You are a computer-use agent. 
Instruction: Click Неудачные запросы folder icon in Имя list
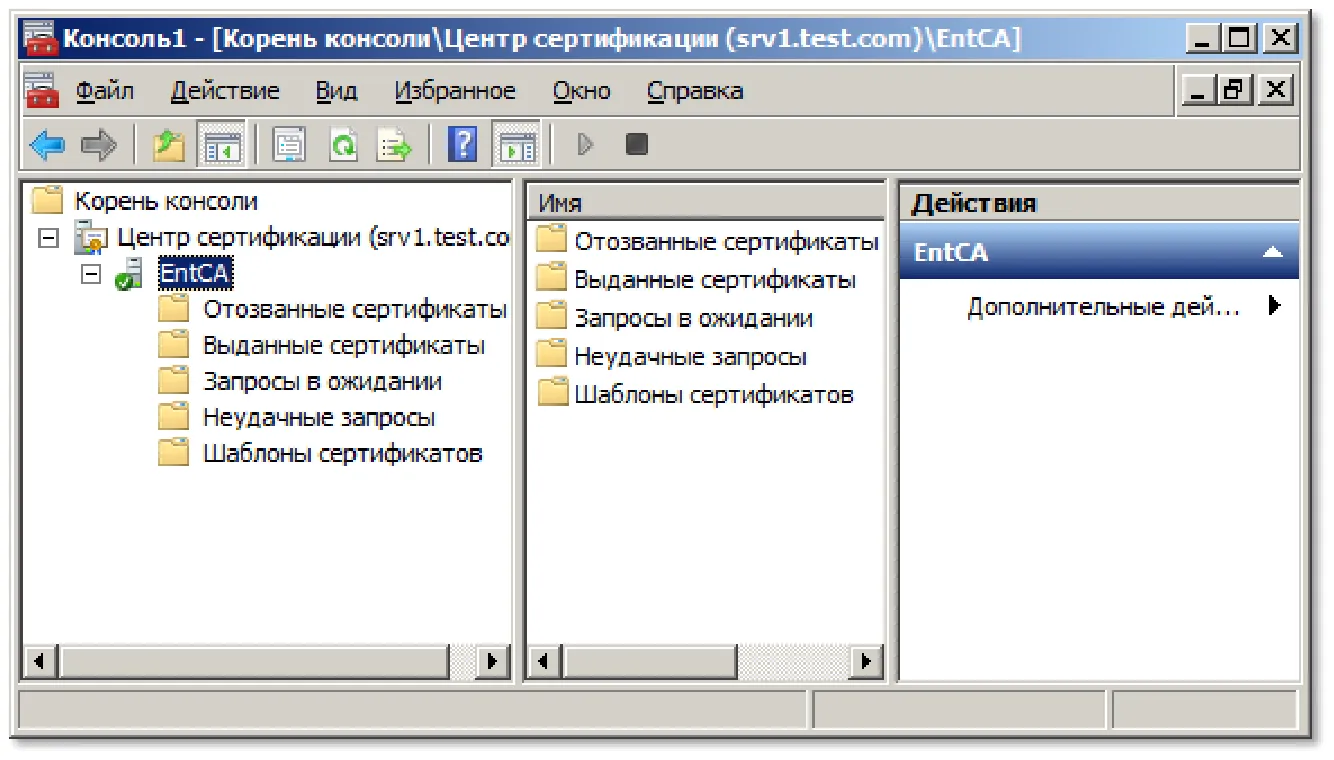(x=552, y=355)
